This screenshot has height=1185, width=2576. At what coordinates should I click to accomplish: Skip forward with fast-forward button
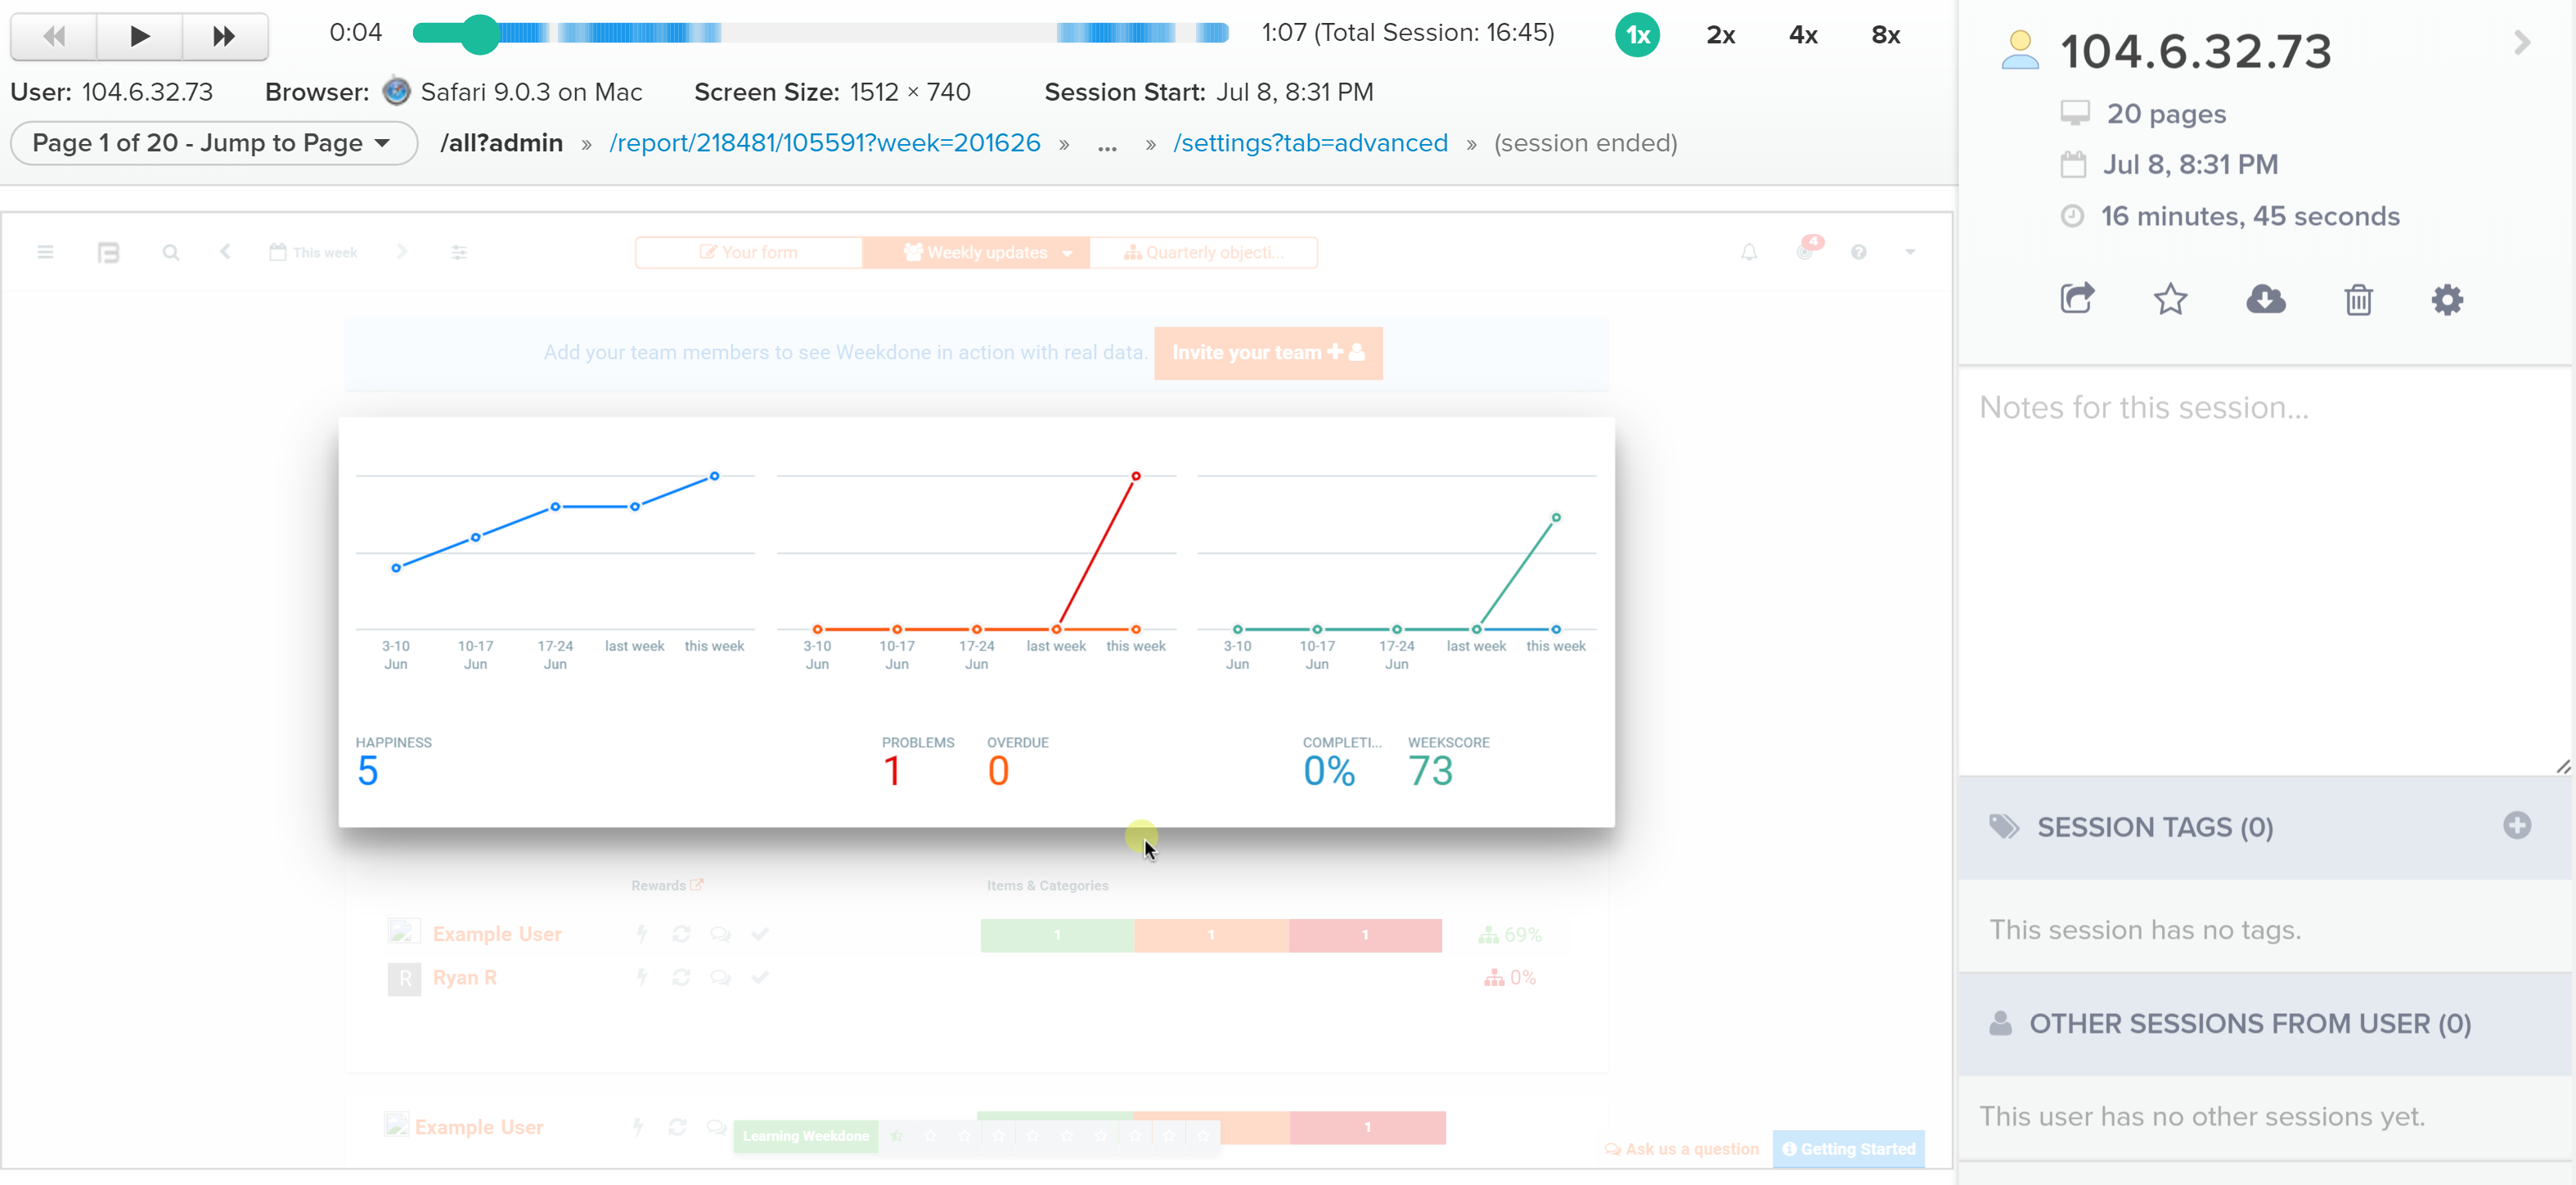pyautogui.click(x=224, y=37)
